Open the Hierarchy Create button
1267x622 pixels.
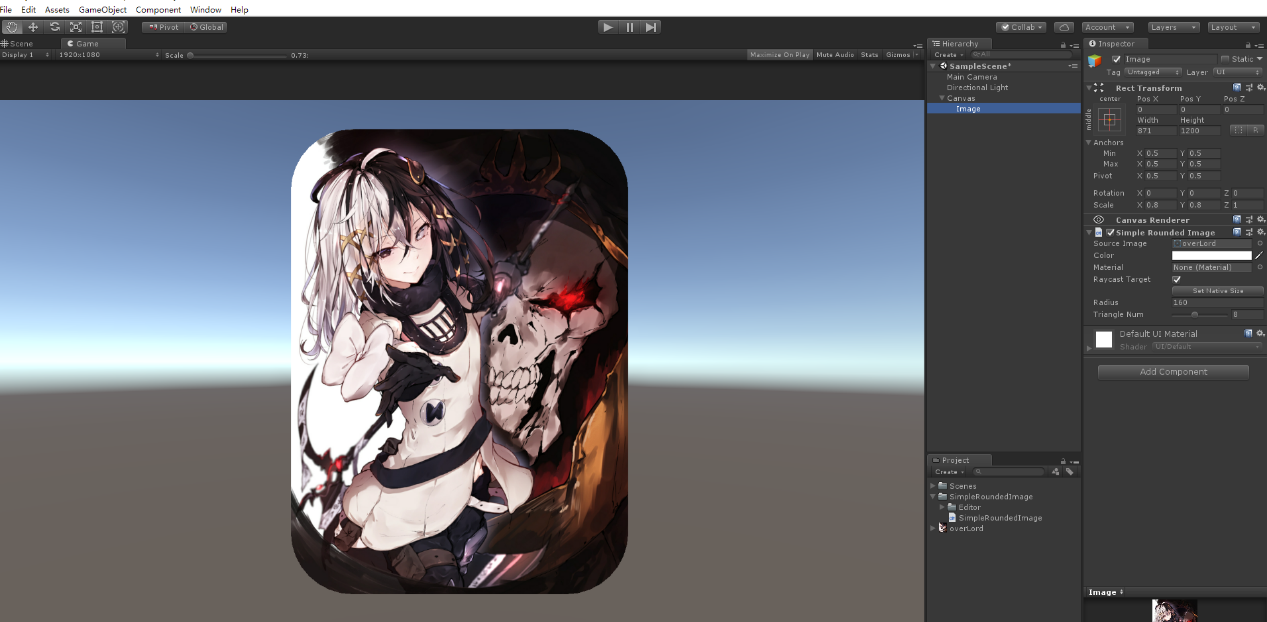[948, 55]
